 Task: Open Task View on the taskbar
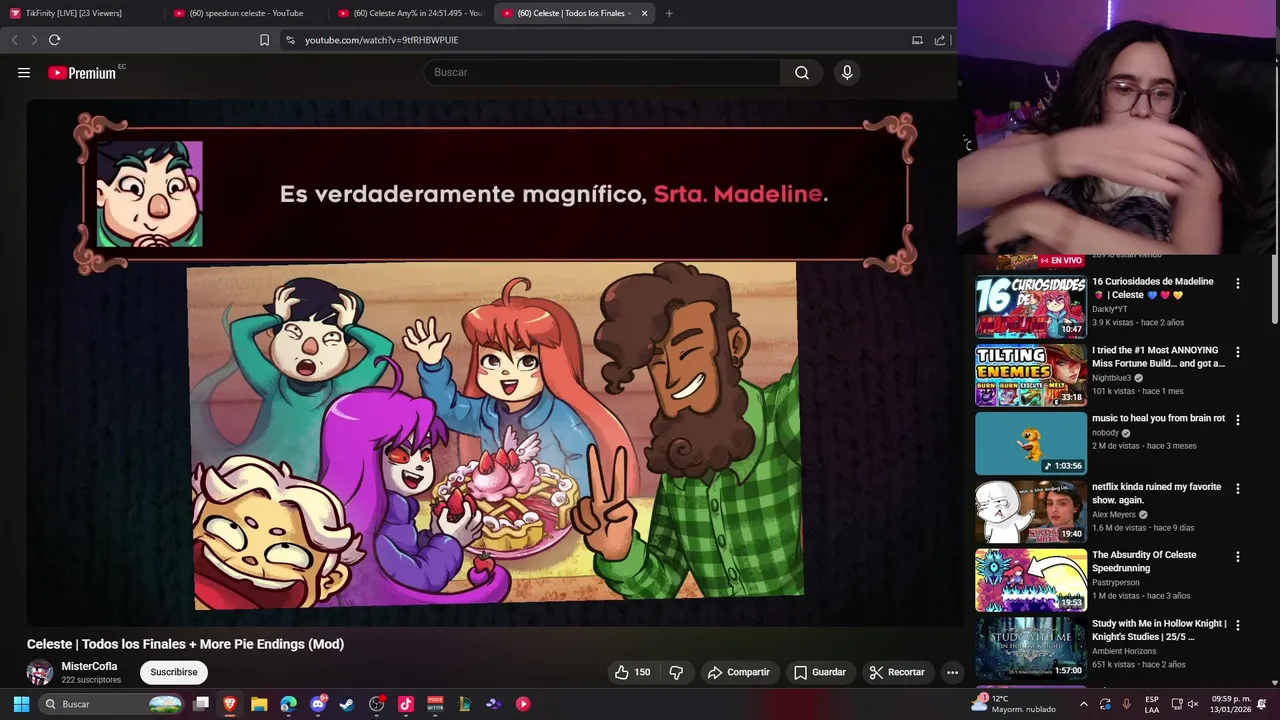(201, 704)
